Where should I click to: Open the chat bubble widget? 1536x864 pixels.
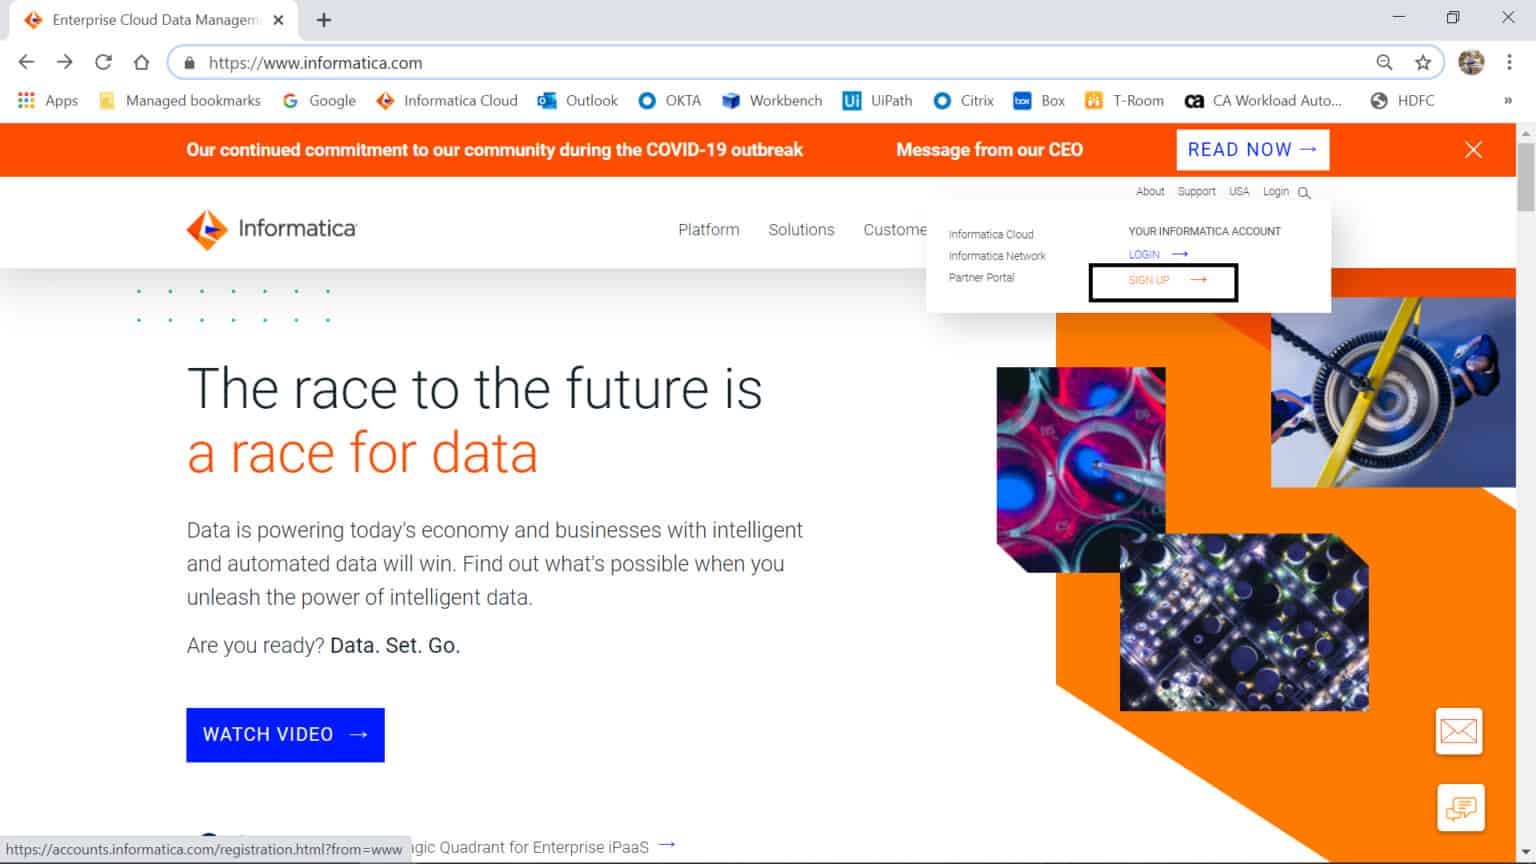1460,807
